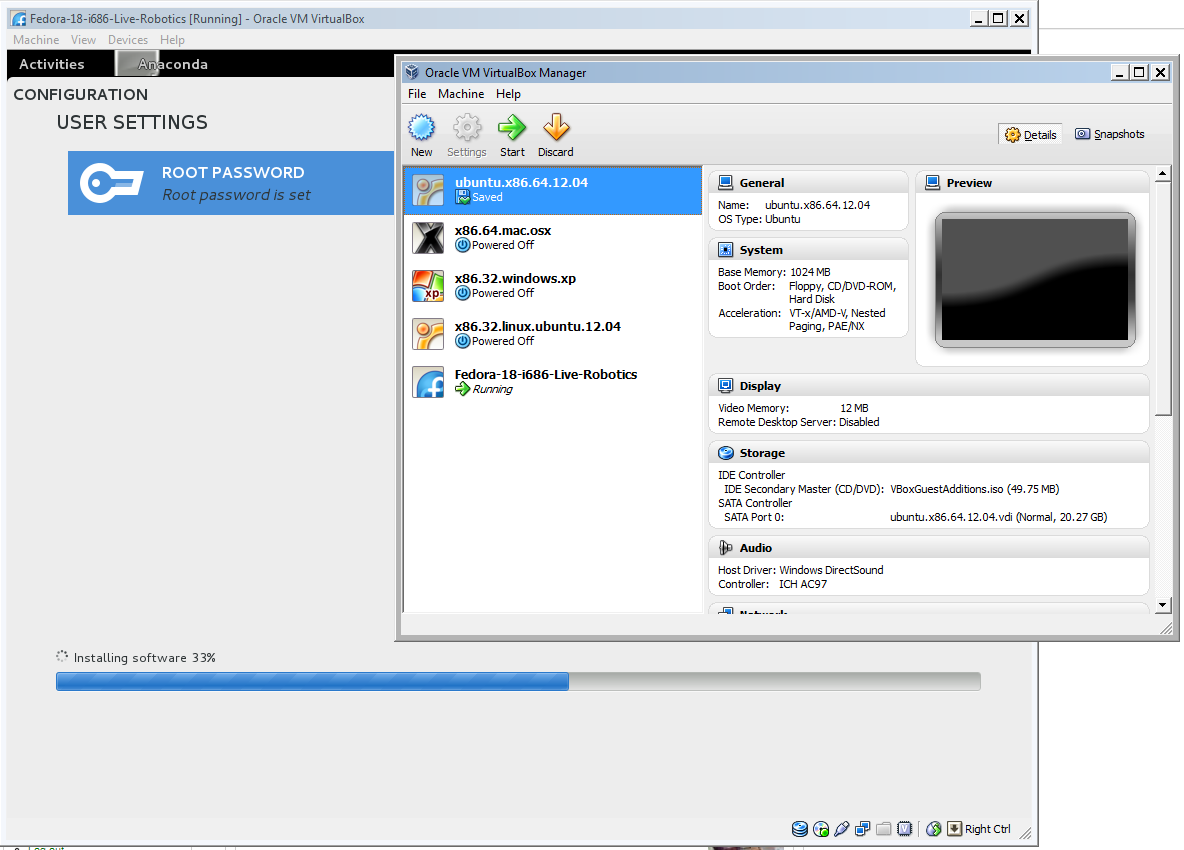Click the optical CD/DVD status icon
1184x850 pixels.
821,829
